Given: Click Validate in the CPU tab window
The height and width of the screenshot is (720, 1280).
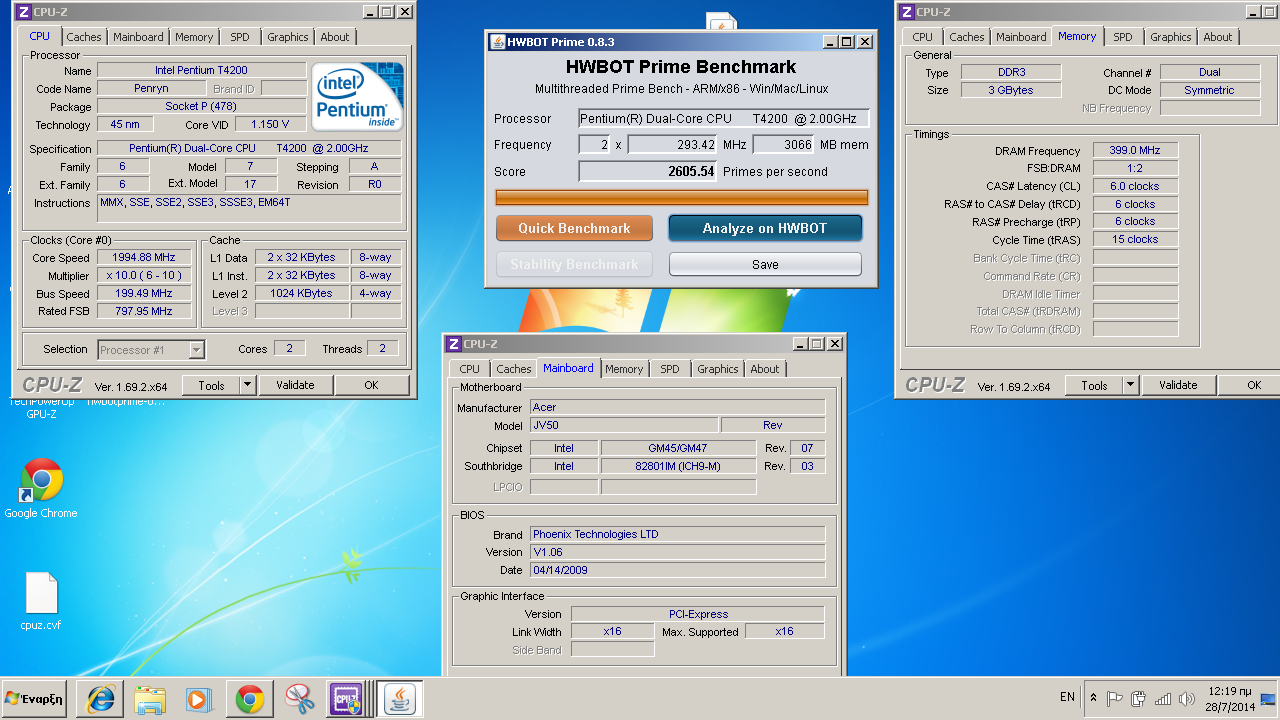Looking at the screenshot, I should (x=295, y=385).
